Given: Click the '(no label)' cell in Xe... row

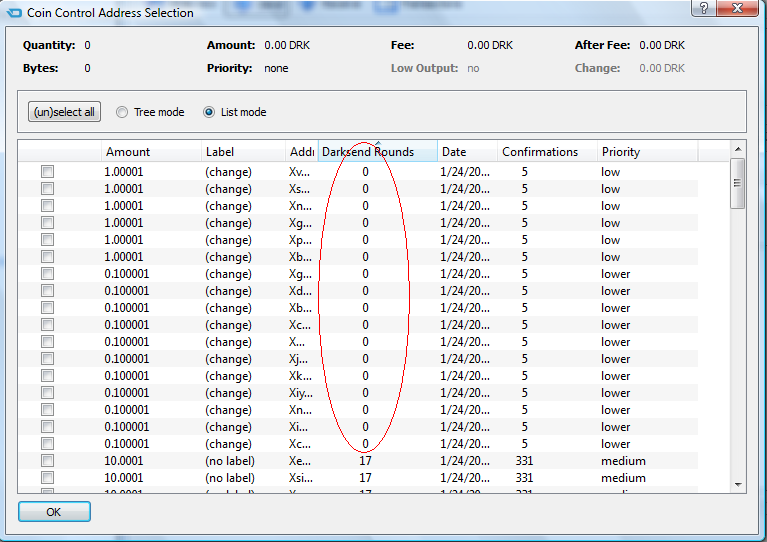Looking at the screenshot, I should click(230, 461).
